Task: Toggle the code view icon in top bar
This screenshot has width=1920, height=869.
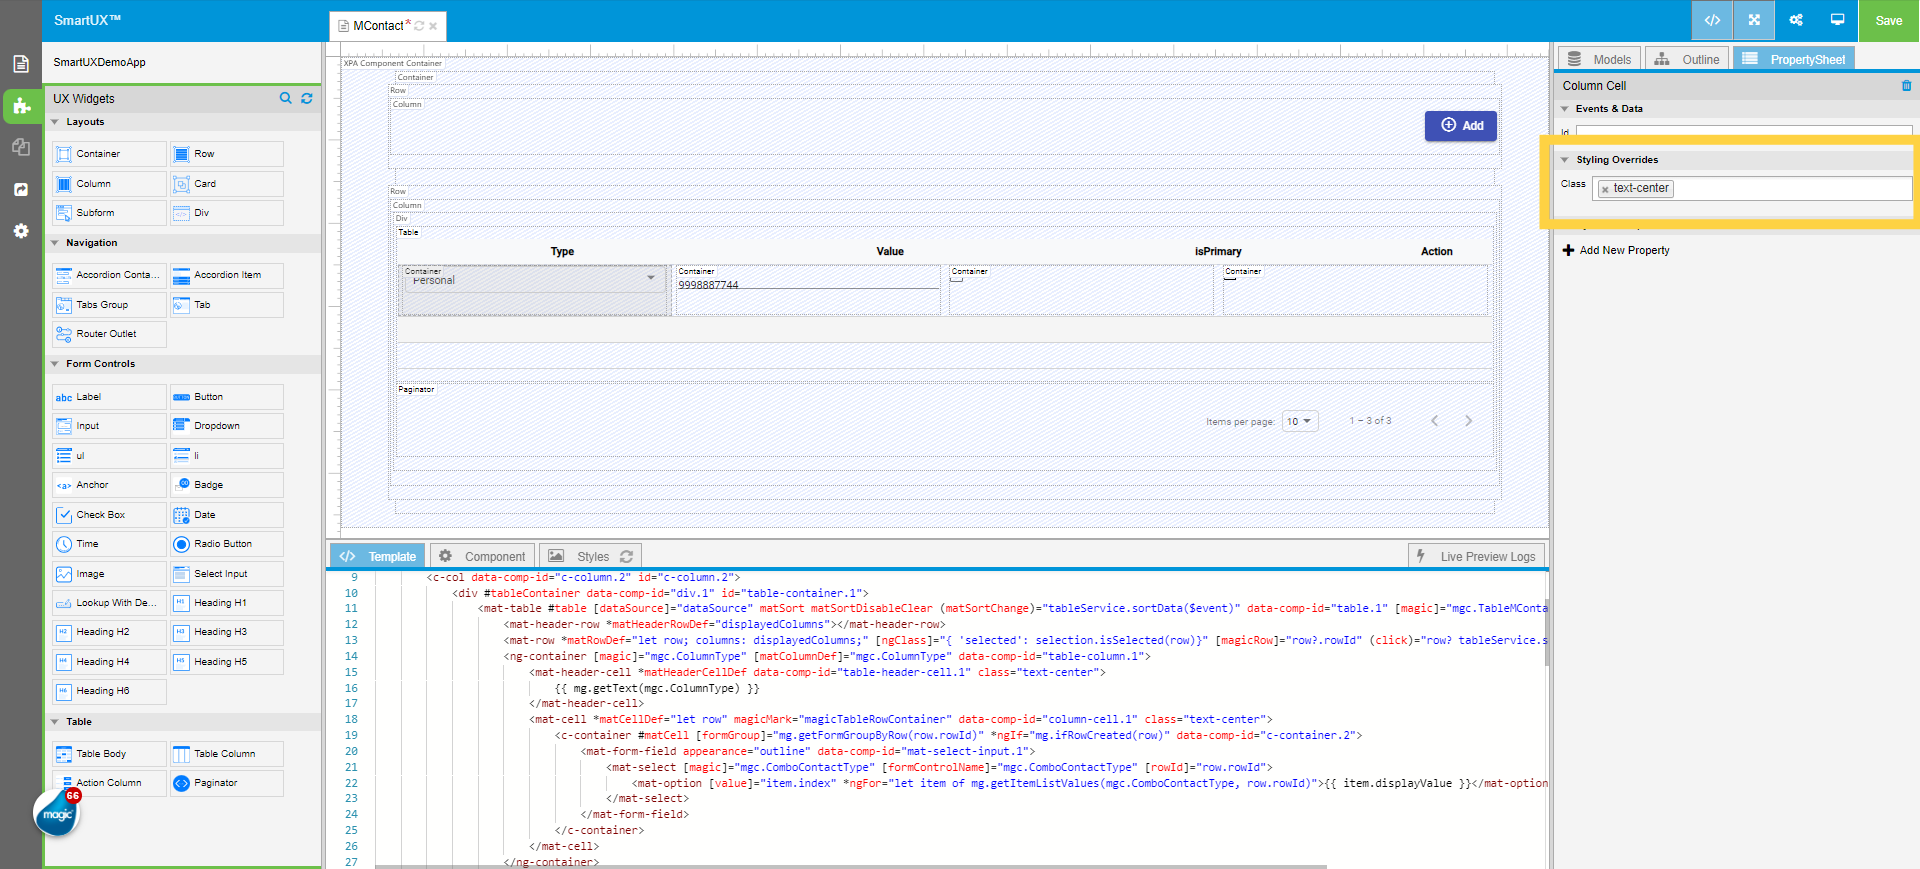Action: 1712,20
